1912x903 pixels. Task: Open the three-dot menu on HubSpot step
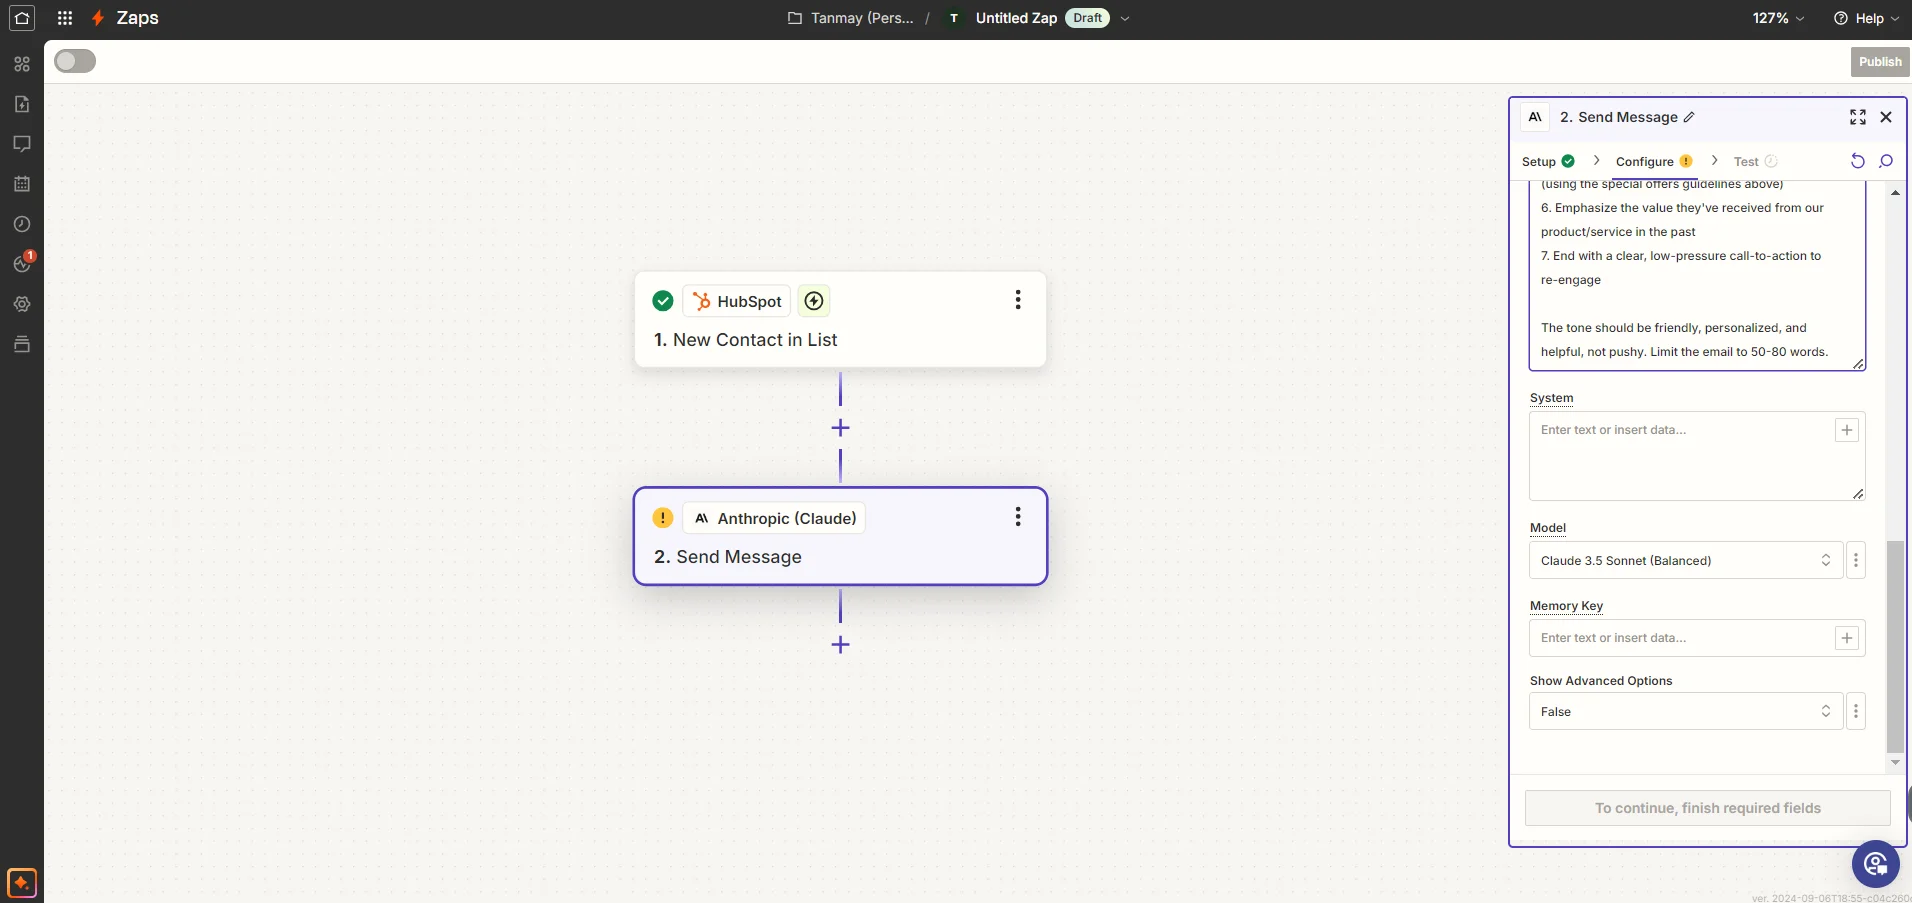1018,300
